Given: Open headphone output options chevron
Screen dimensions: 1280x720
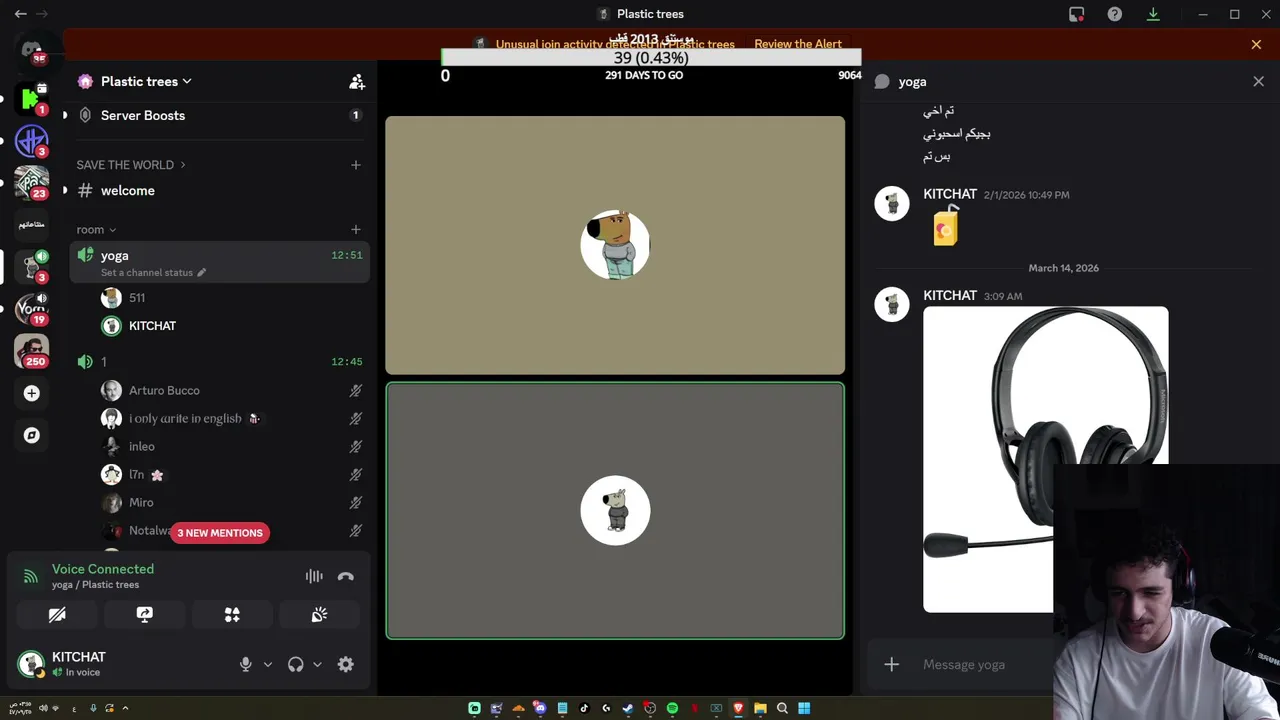Looking at the screenshot, I should coord(317,664).
